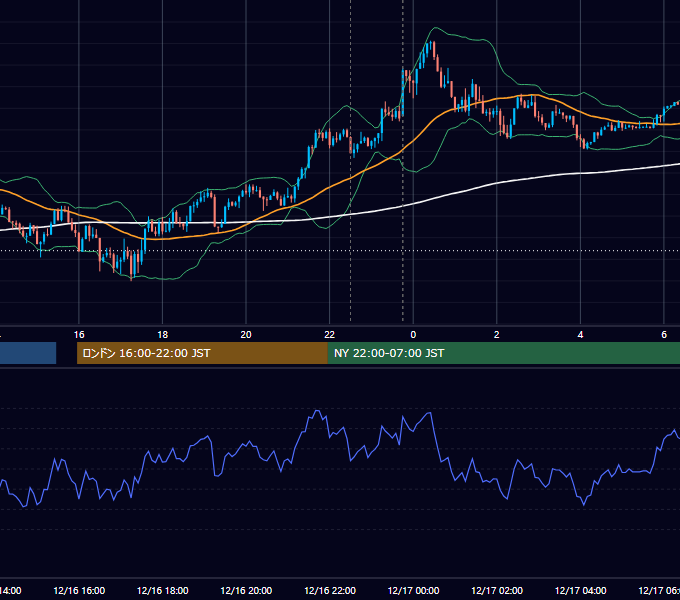
Task: Click the "2" hour label on the upper time axis
Action: pyautogui.click(x=497, y=335)
